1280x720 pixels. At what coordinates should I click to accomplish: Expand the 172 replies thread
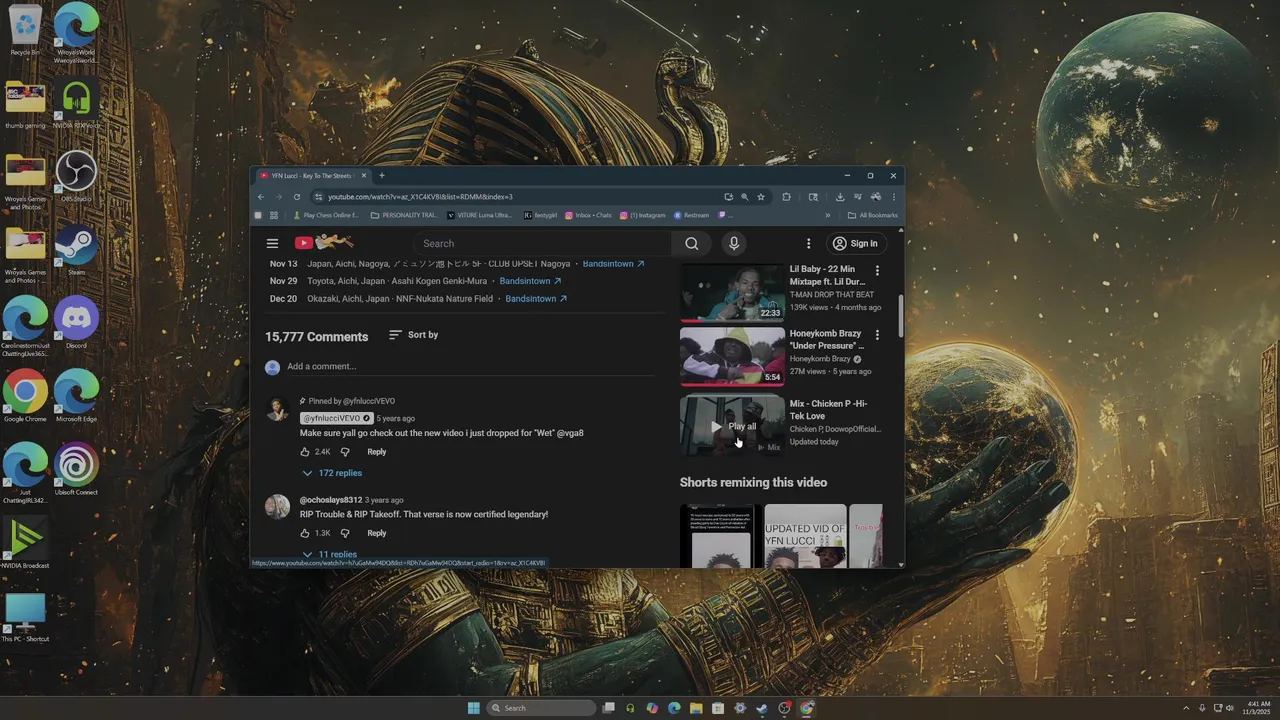(332, 473)
